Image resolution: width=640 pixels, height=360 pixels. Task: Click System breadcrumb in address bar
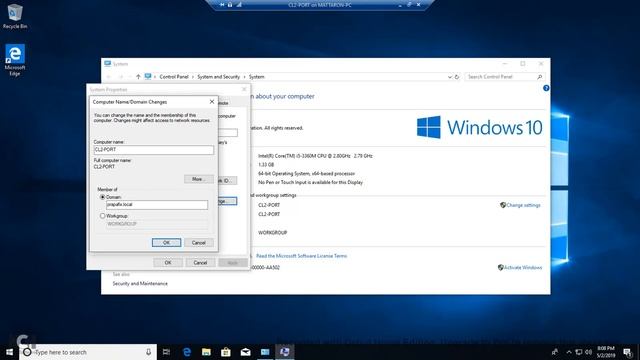point(257,77)
